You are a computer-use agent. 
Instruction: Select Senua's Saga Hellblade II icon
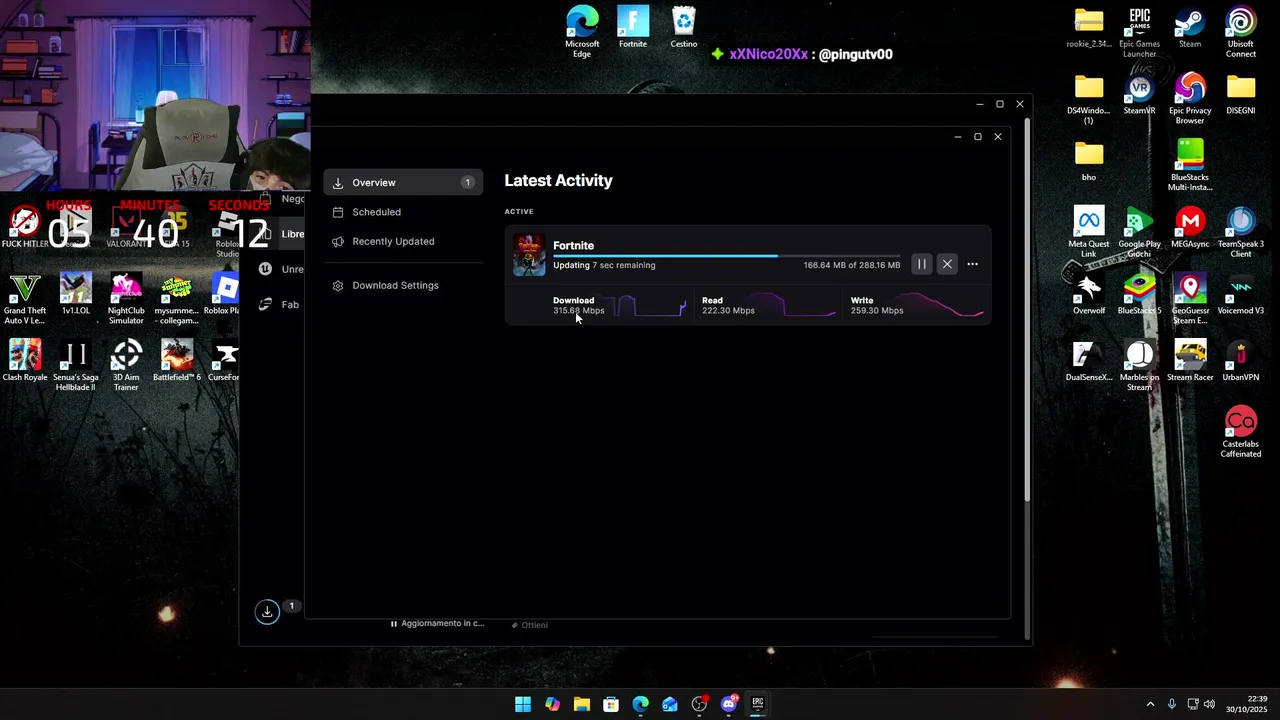point(76,366)
